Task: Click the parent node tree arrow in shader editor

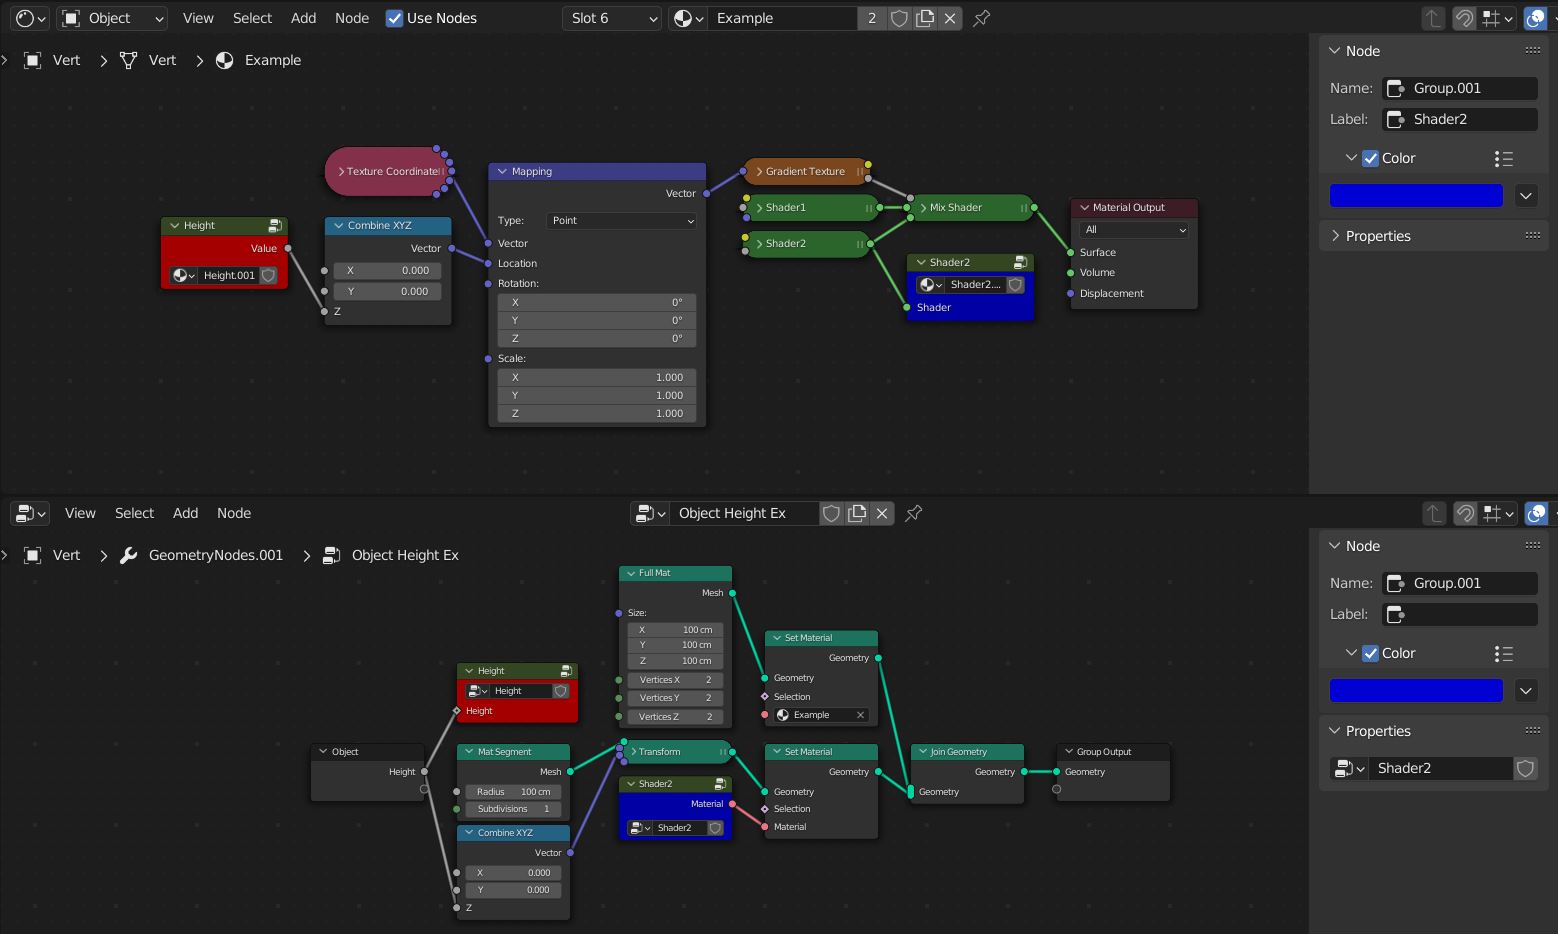Action: click(x=1433, y=18)
